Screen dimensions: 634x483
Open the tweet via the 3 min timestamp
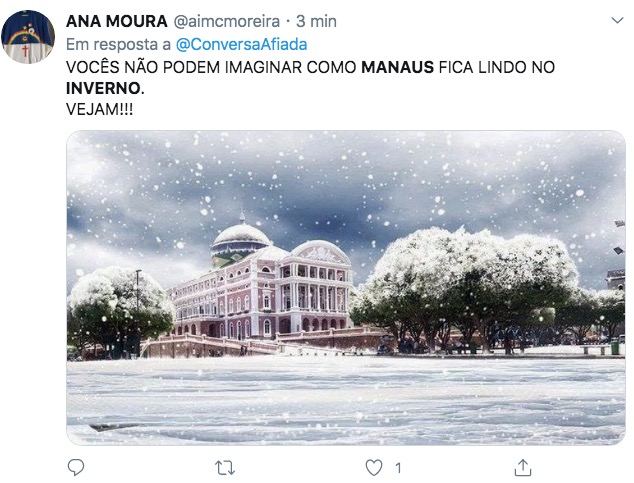pos(316,21)
